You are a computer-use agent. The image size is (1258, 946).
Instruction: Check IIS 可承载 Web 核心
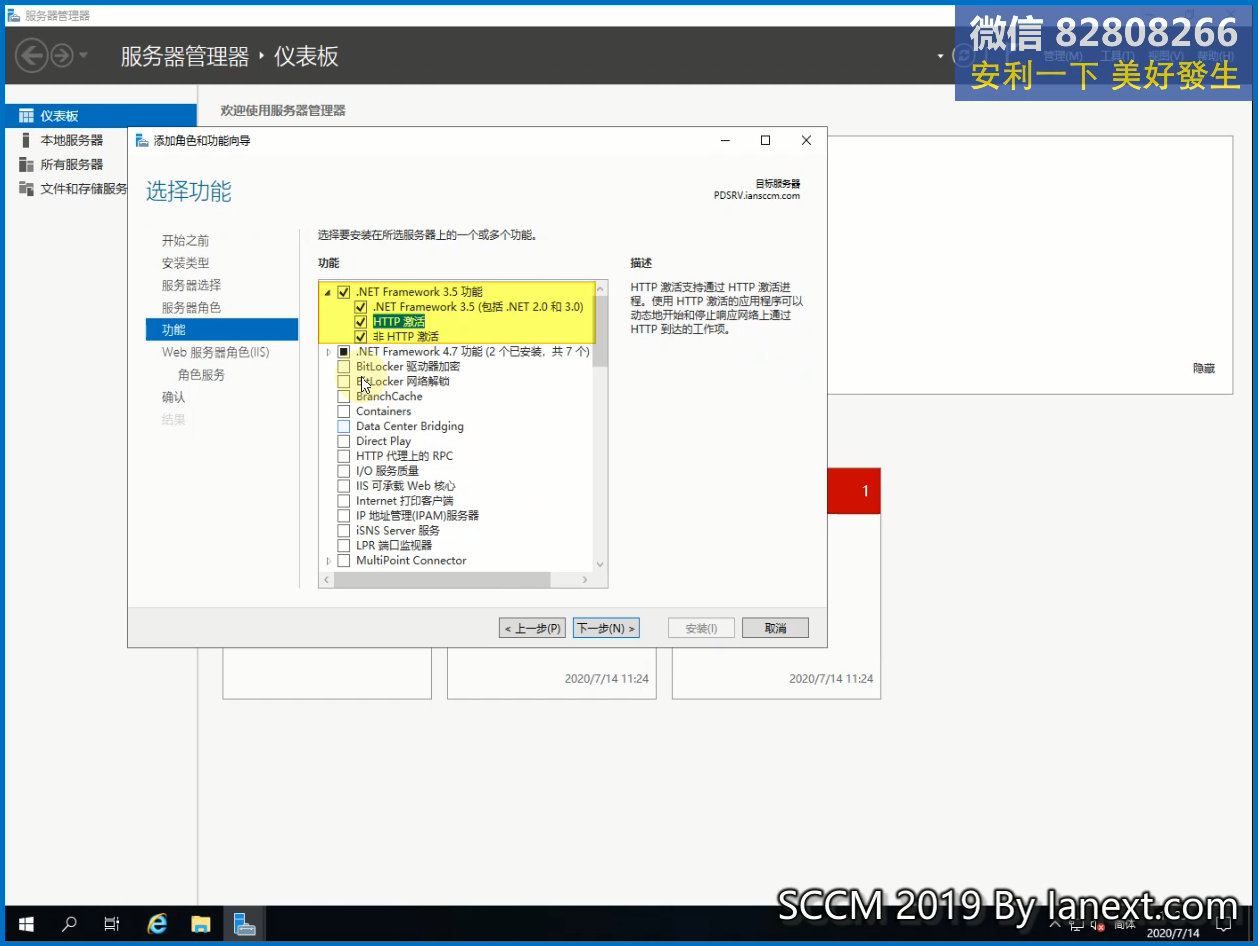[344, 486]
